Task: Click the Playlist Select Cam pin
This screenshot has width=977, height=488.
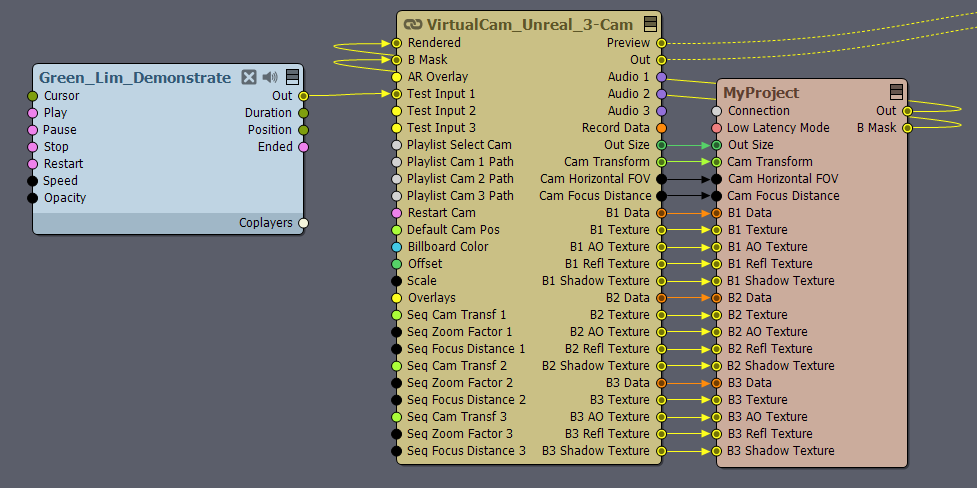Action: click(x=396, y=145)
